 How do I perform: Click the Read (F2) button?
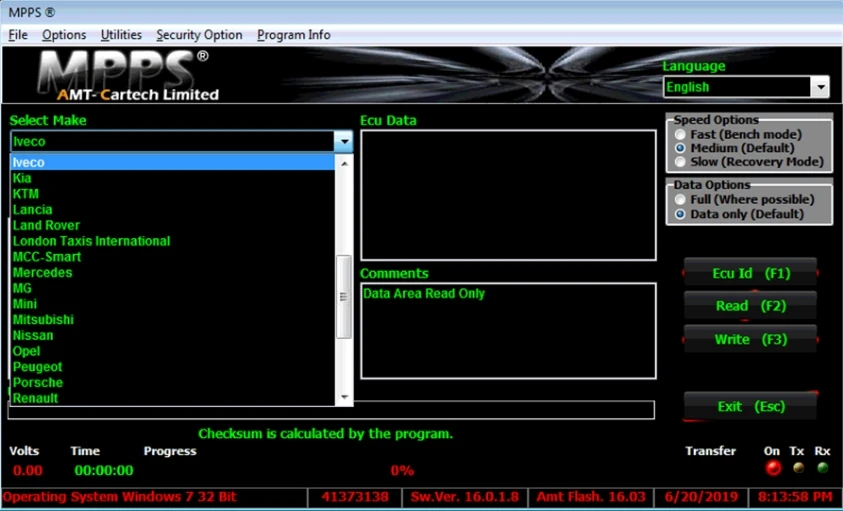pyautogui.click(x=751, y=306)
